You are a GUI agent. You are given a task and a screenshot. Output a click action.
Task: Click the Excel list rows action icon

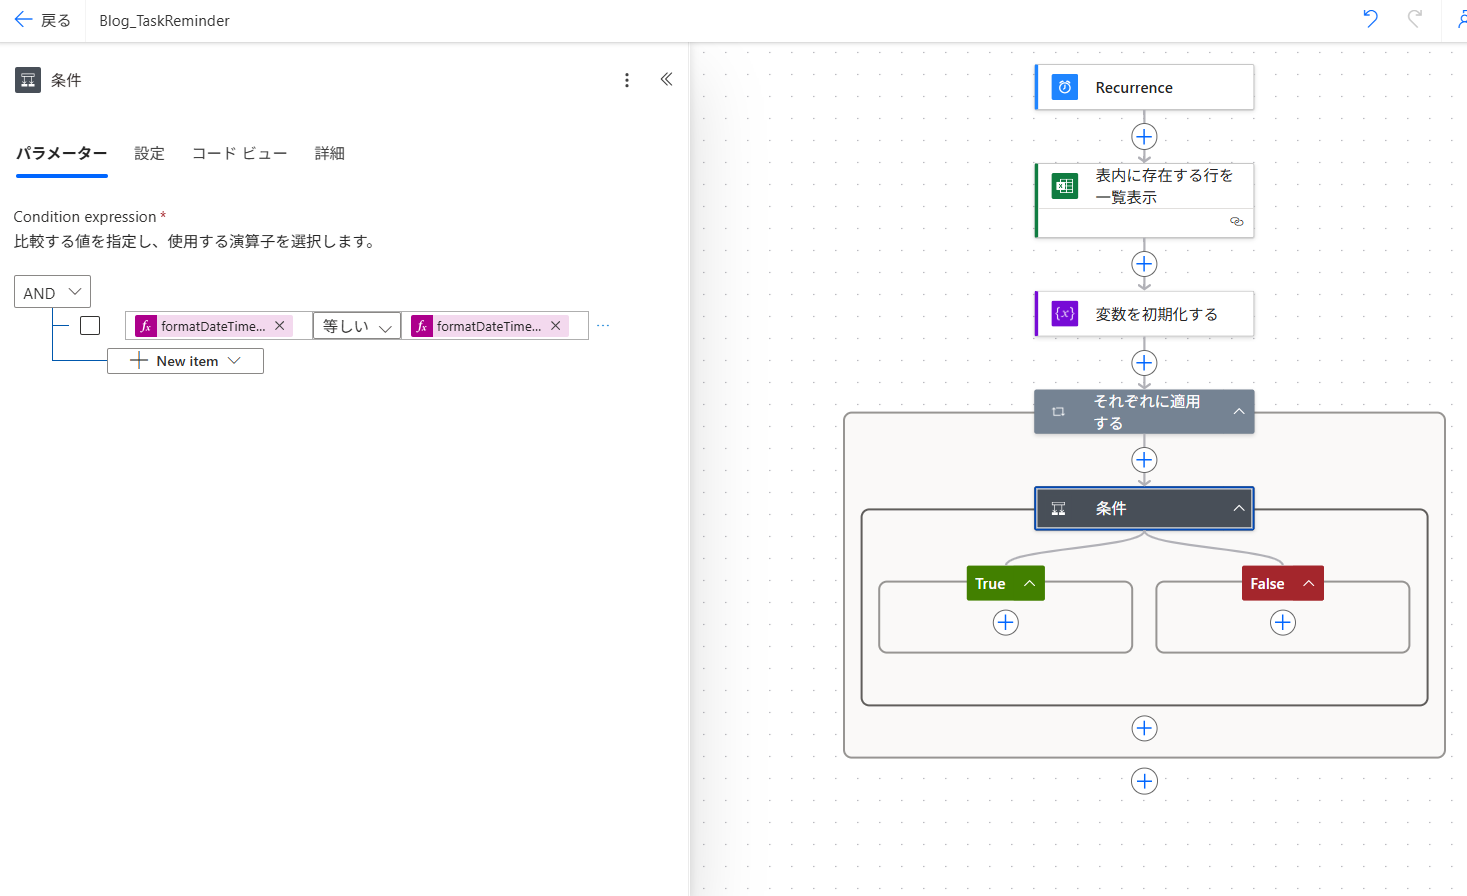[1065, 186]
